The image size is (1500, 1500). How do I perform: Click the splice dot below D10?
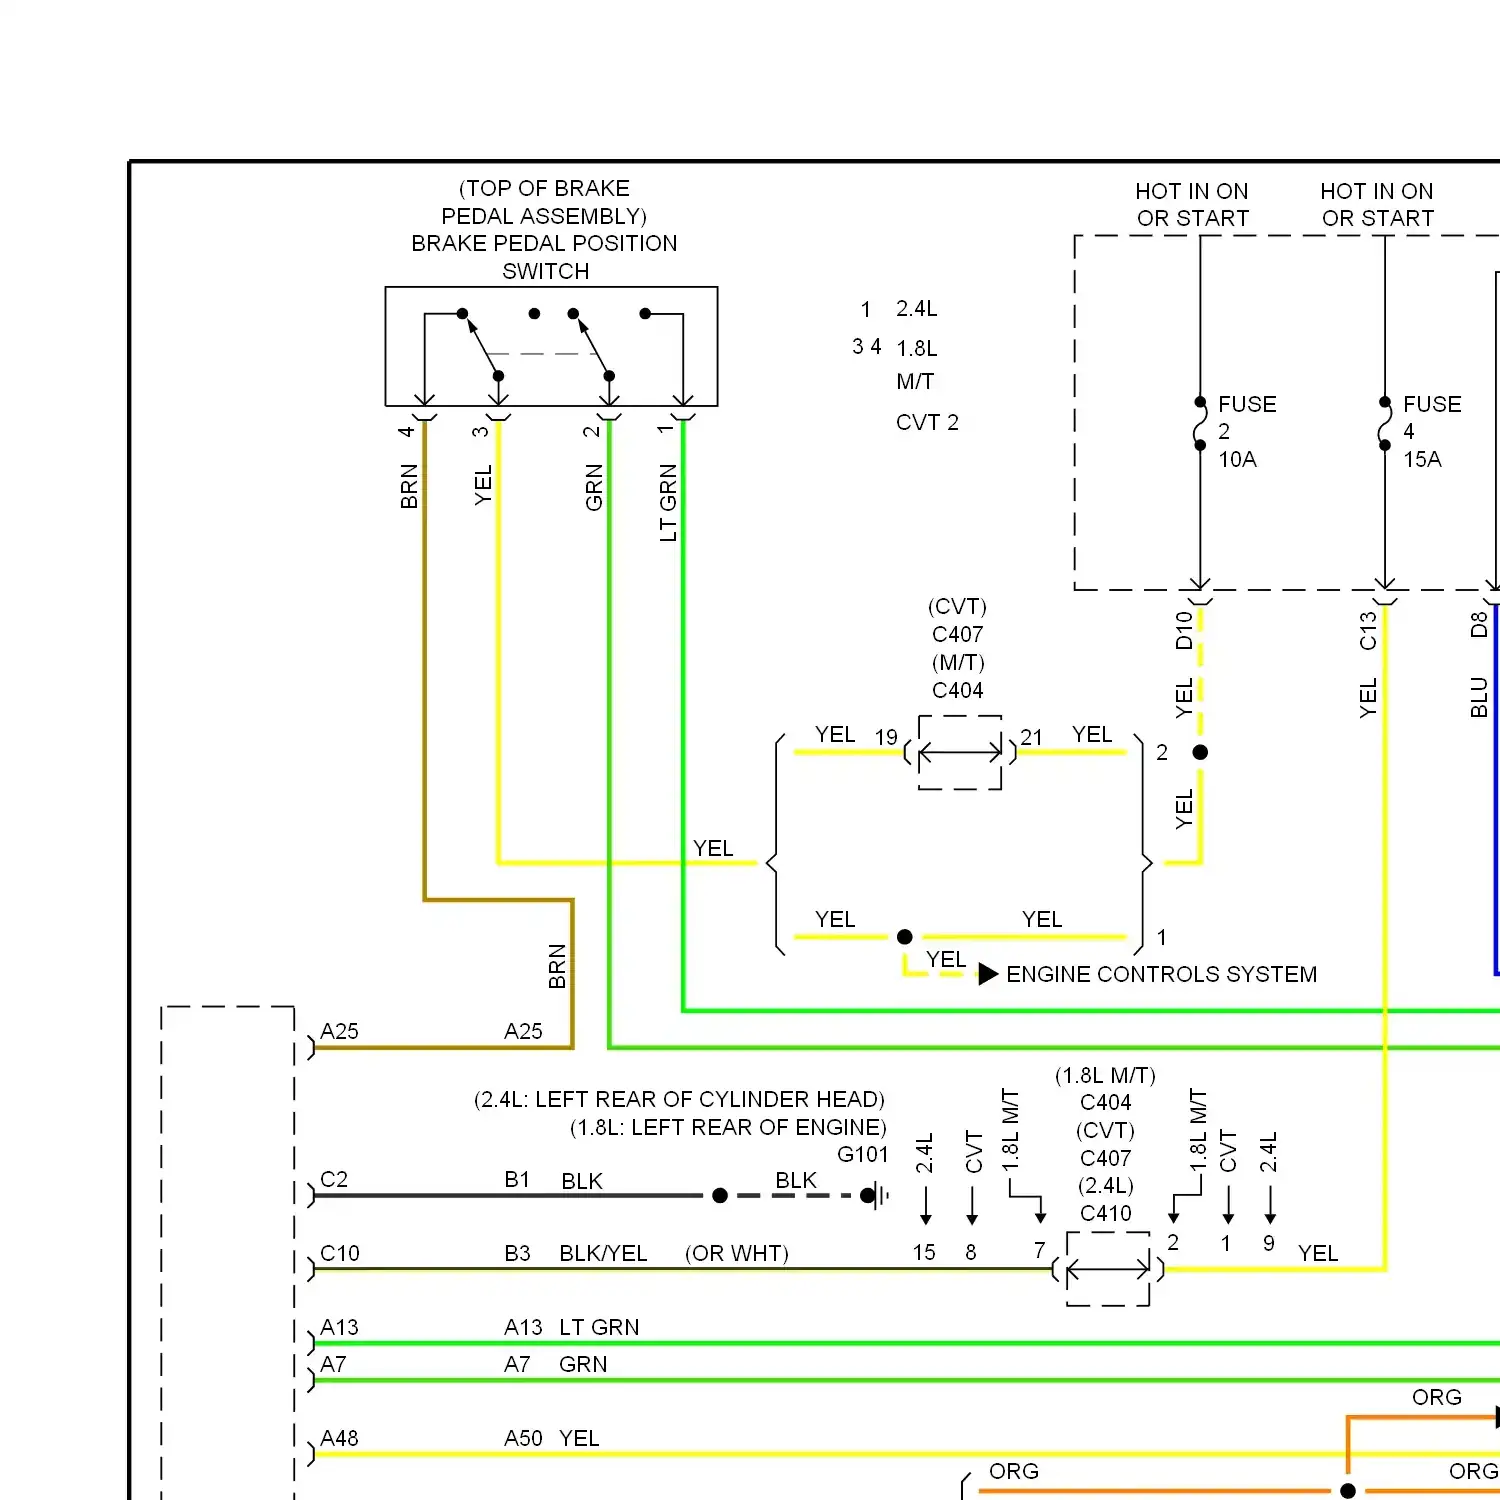(1200, 752)
